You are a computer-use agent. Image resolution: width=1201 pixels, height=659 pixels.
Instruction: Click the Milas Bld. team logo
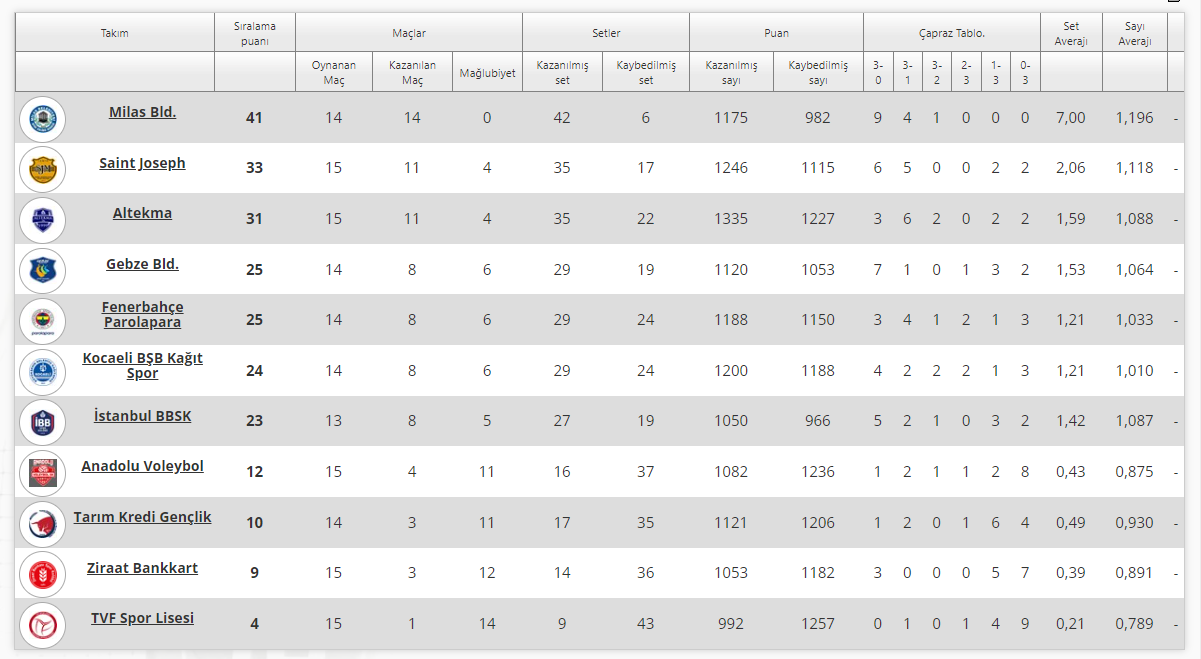42,118
